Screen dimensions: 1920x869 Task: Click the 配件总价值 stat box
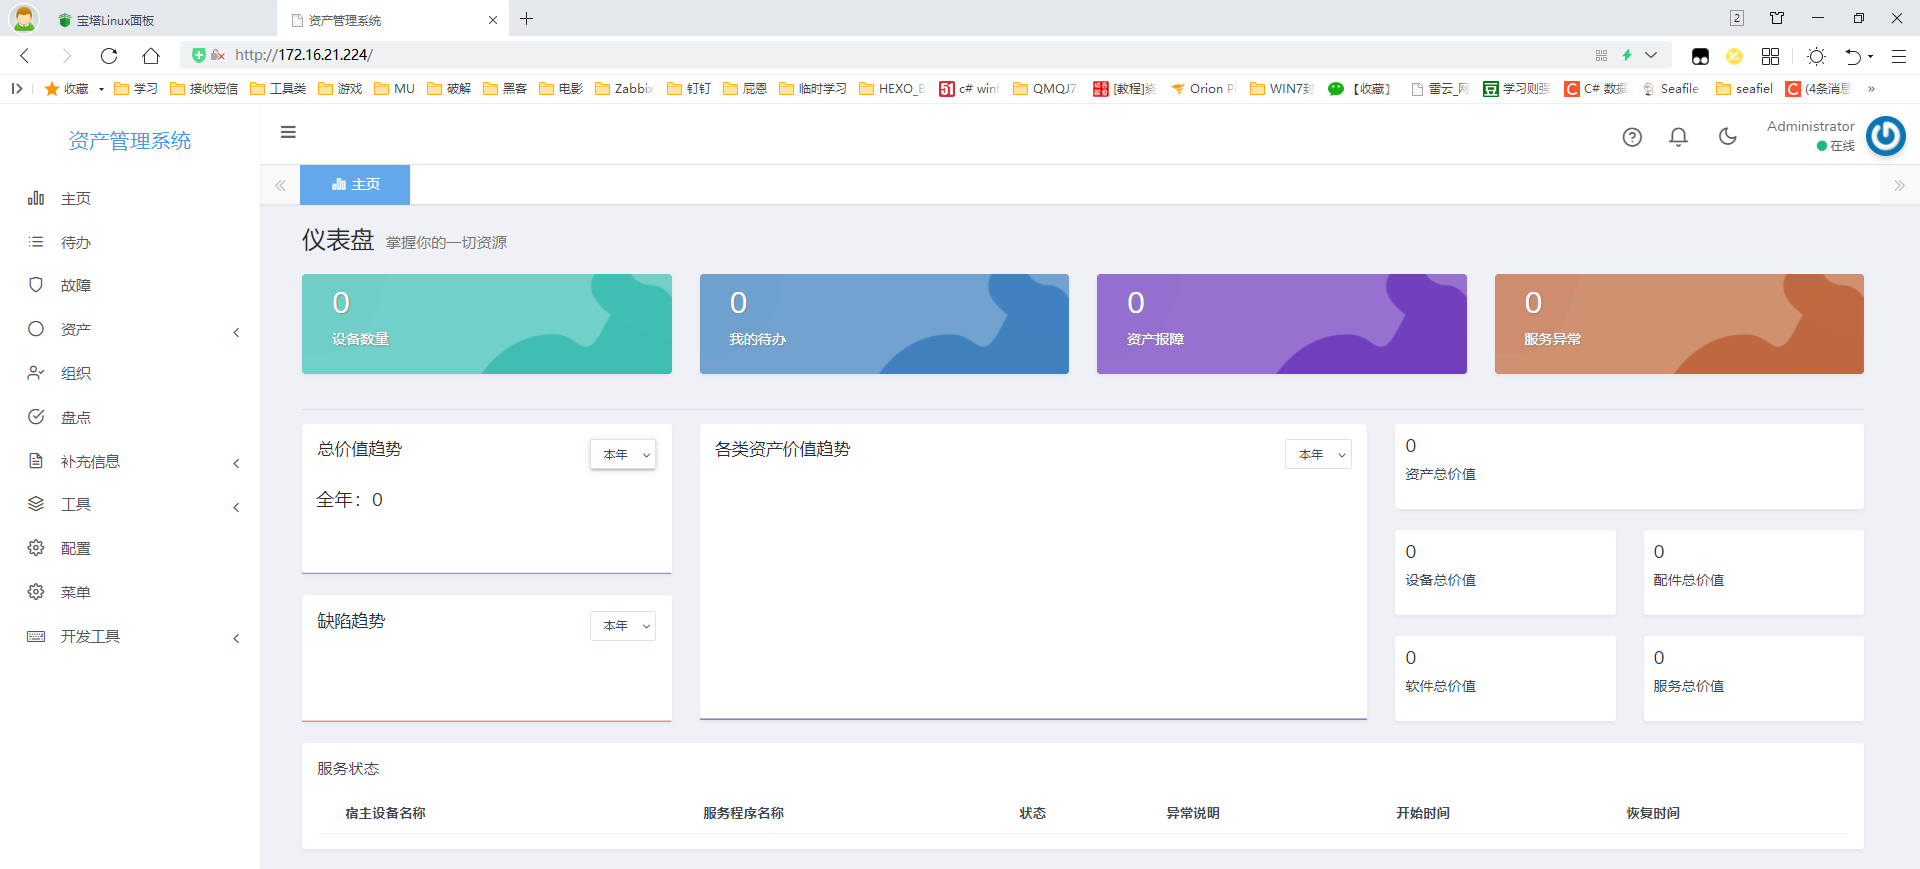(1753, 572)
